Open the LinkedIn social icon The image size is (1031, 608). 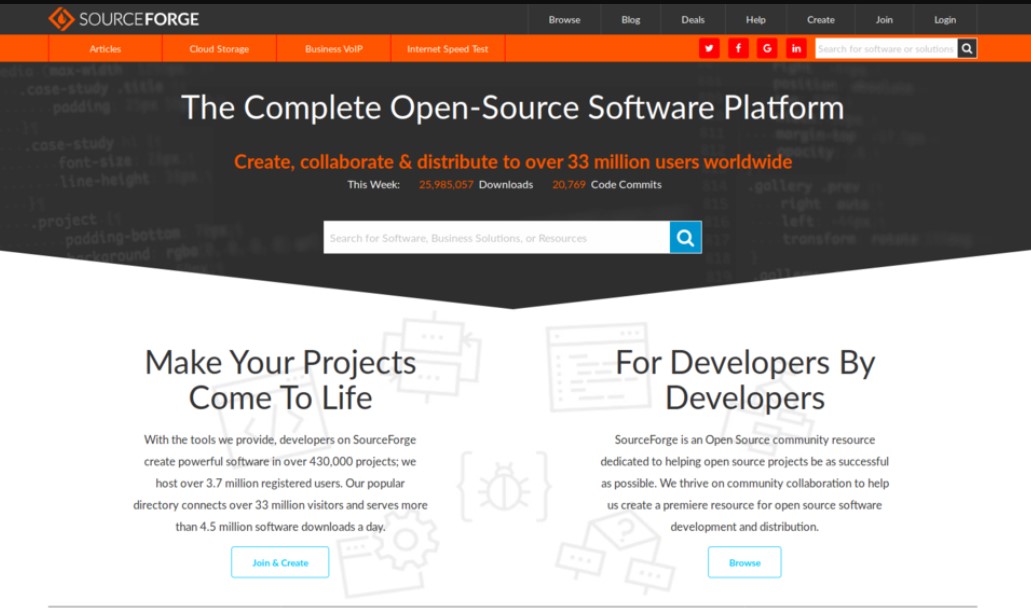point(796,48)
